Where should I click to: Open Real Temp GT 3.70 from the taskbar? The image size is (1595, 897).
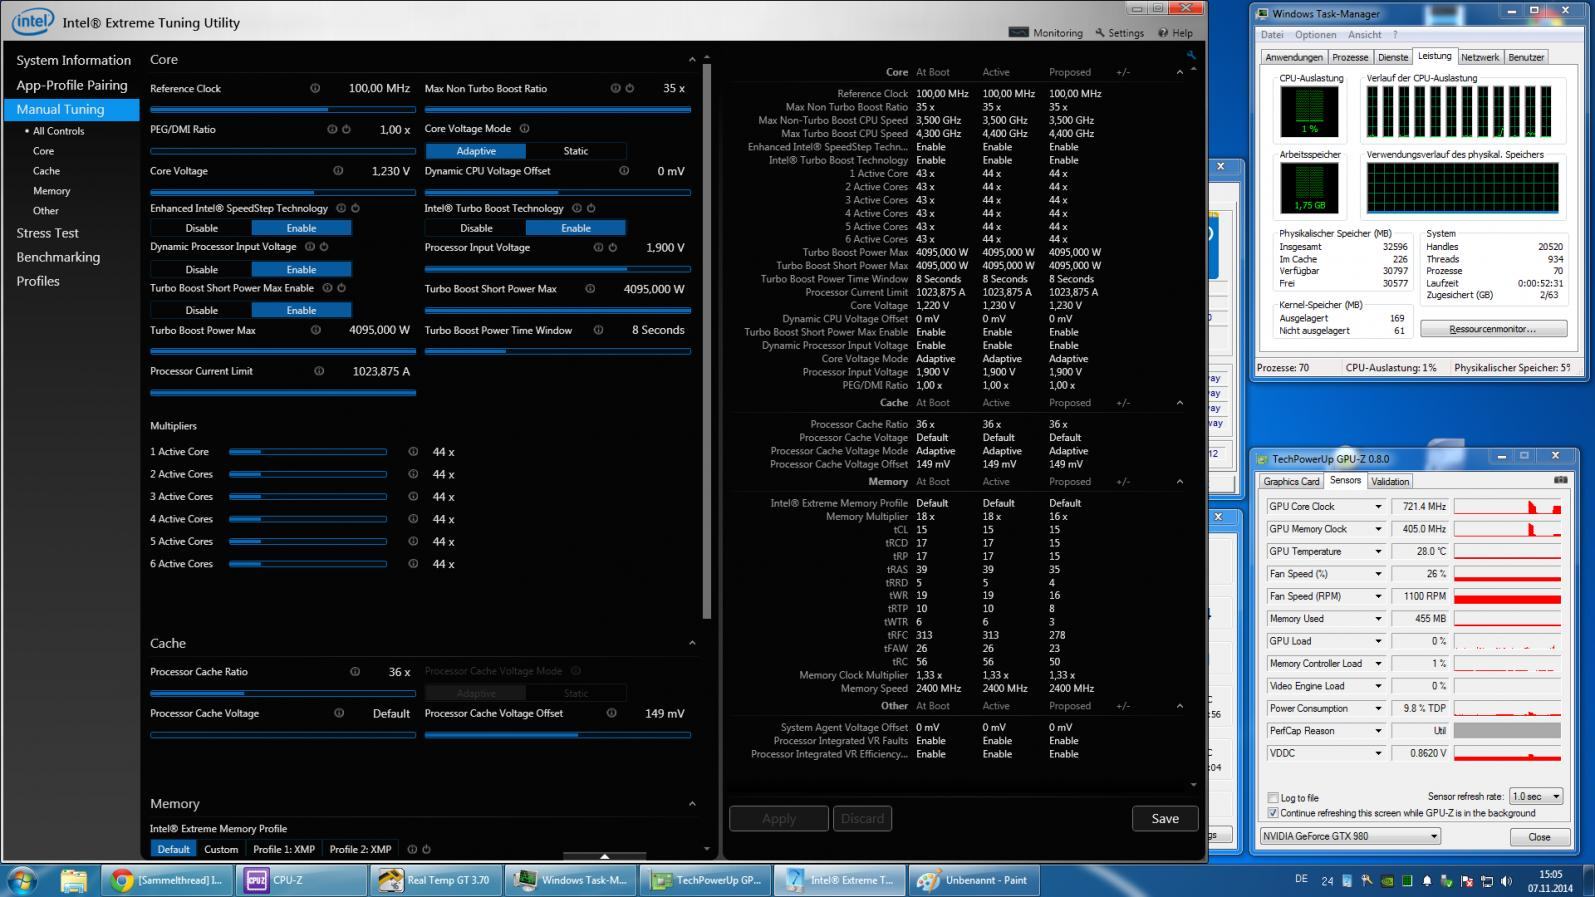[x=436, y=880]
